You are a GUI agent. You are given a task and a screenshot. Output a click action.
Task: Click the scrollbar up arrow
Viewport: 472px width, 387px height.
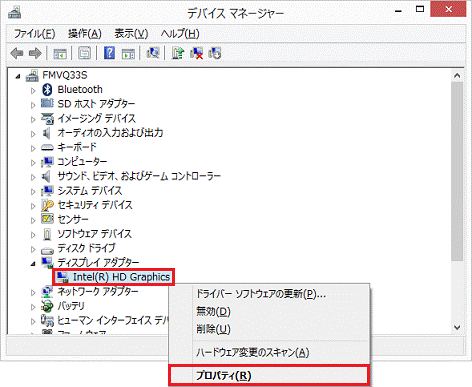coord(457,76)
